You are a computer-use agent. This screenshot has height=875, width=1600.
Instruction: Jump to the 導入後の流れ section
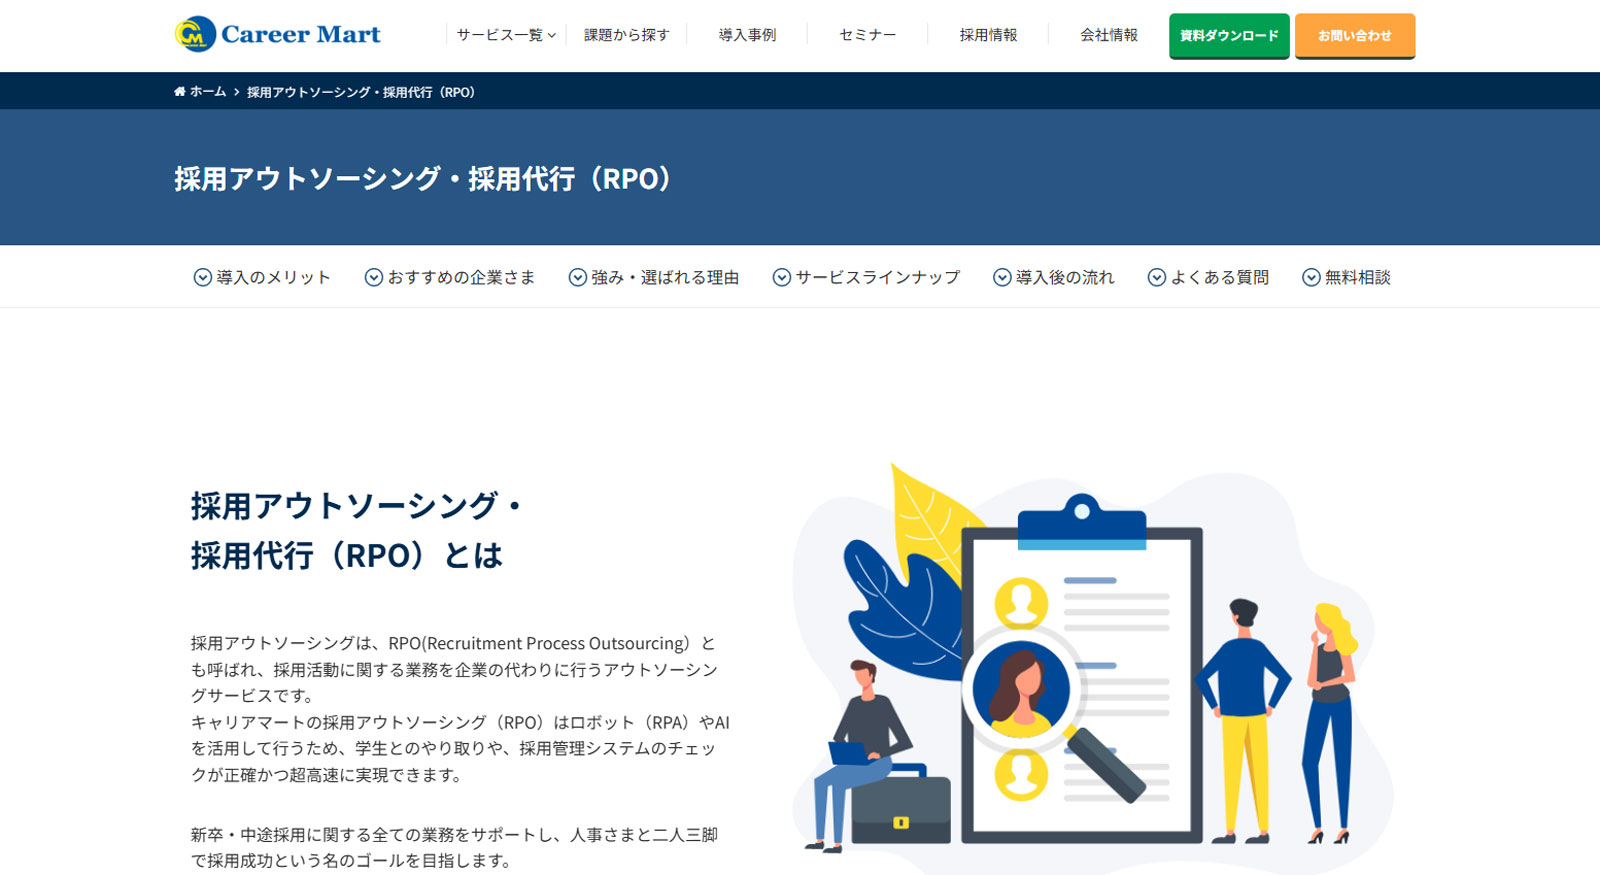(x=1065, y=278)
